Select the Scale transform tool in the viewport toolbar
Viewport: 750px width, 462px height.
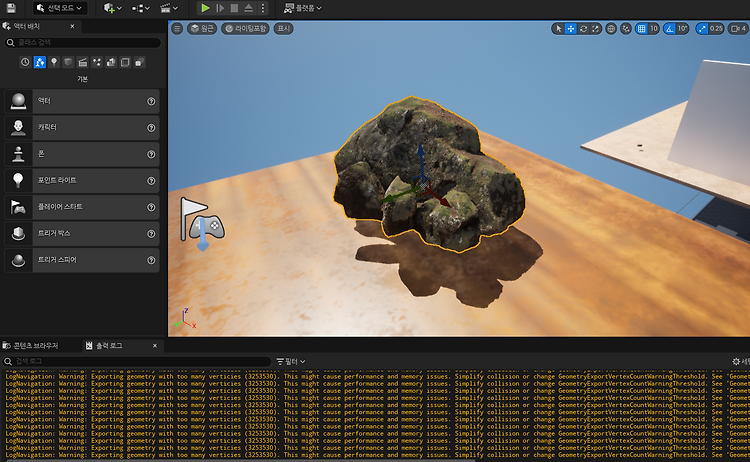click(596, 29)
